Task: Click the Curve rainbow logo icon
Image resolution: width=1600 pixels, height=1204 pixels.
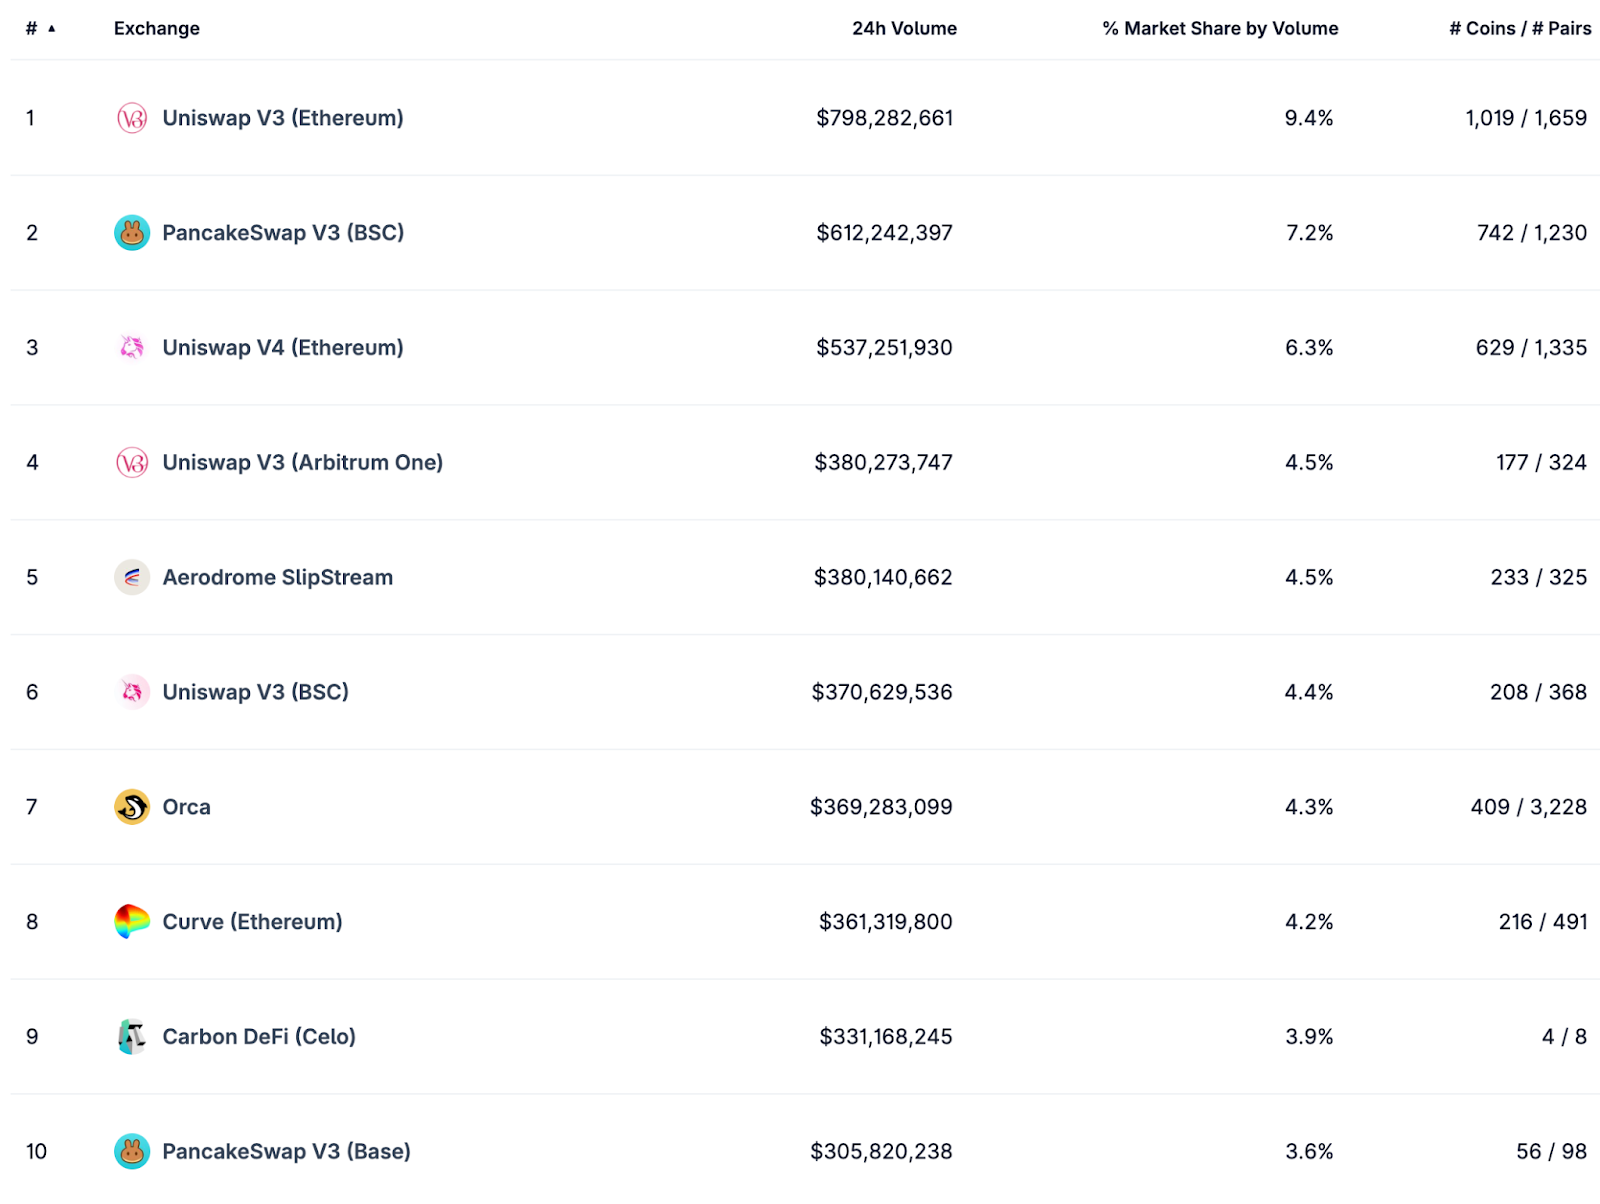Action: coord(131,921)
